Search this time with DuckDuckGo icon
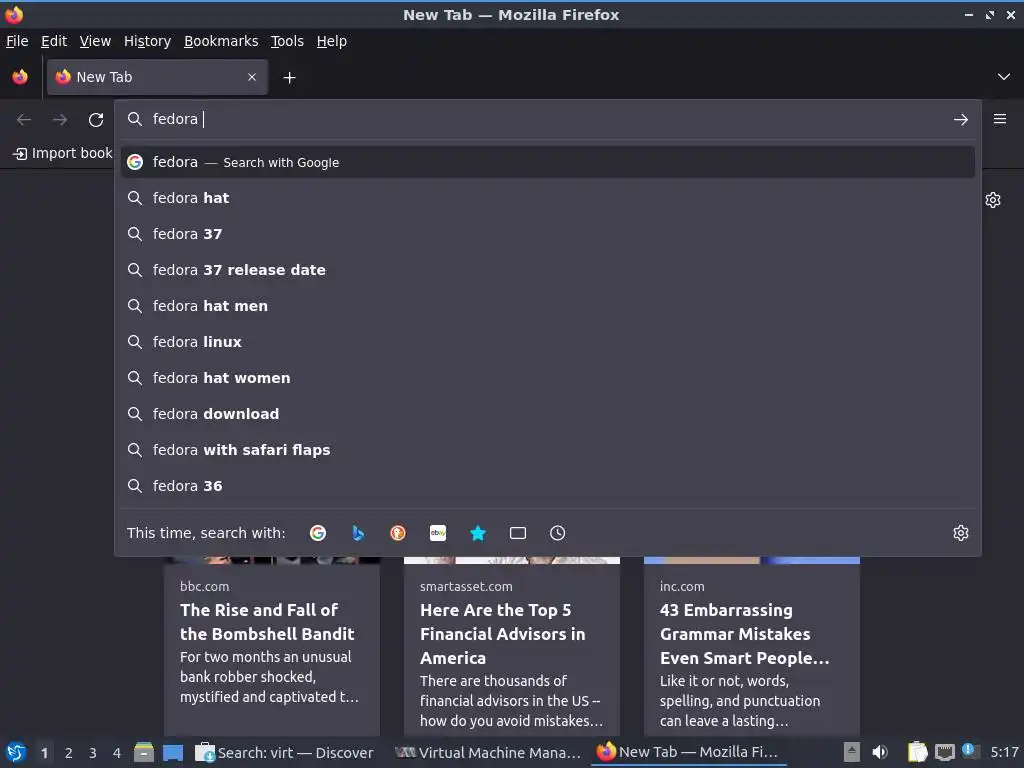The width and height of the screenshot is (1024, 768). coord(398,533)
